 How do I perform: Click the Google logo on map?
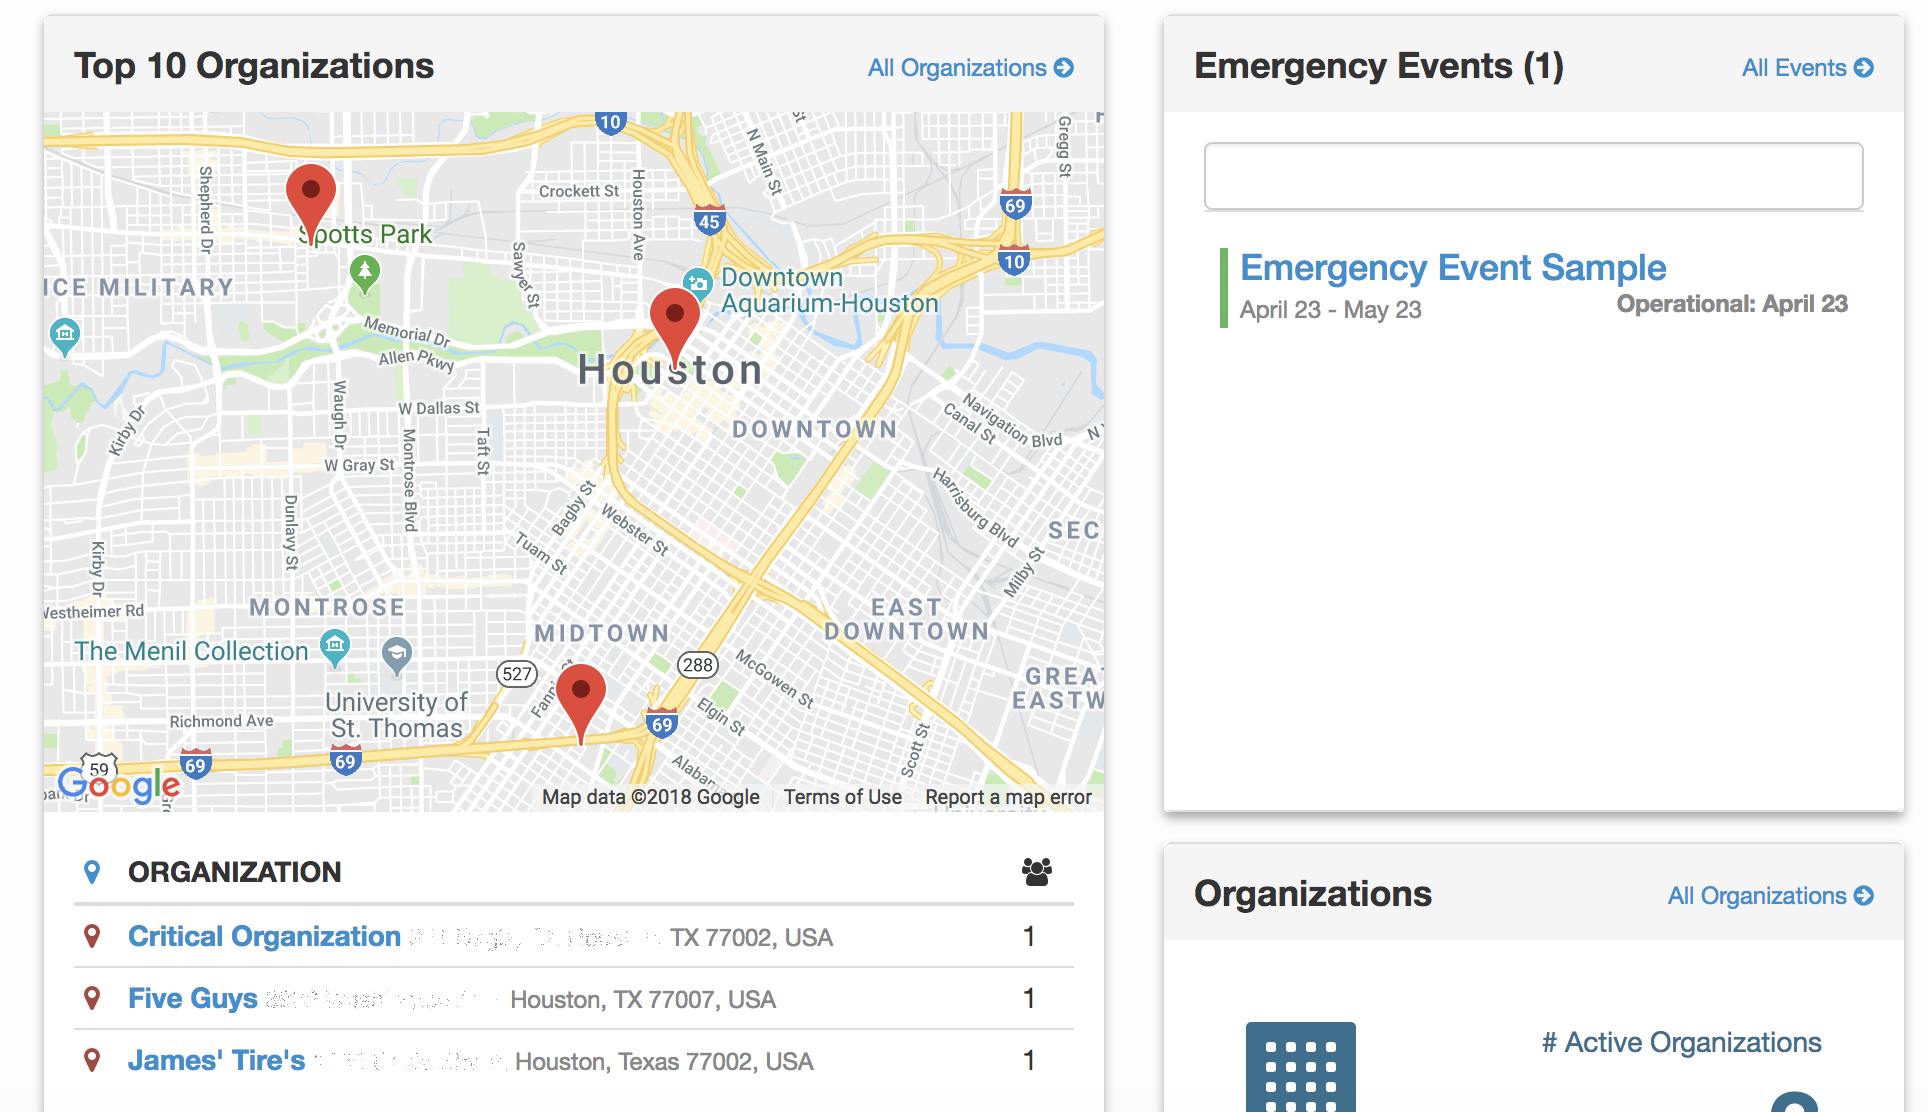(119, 784)
